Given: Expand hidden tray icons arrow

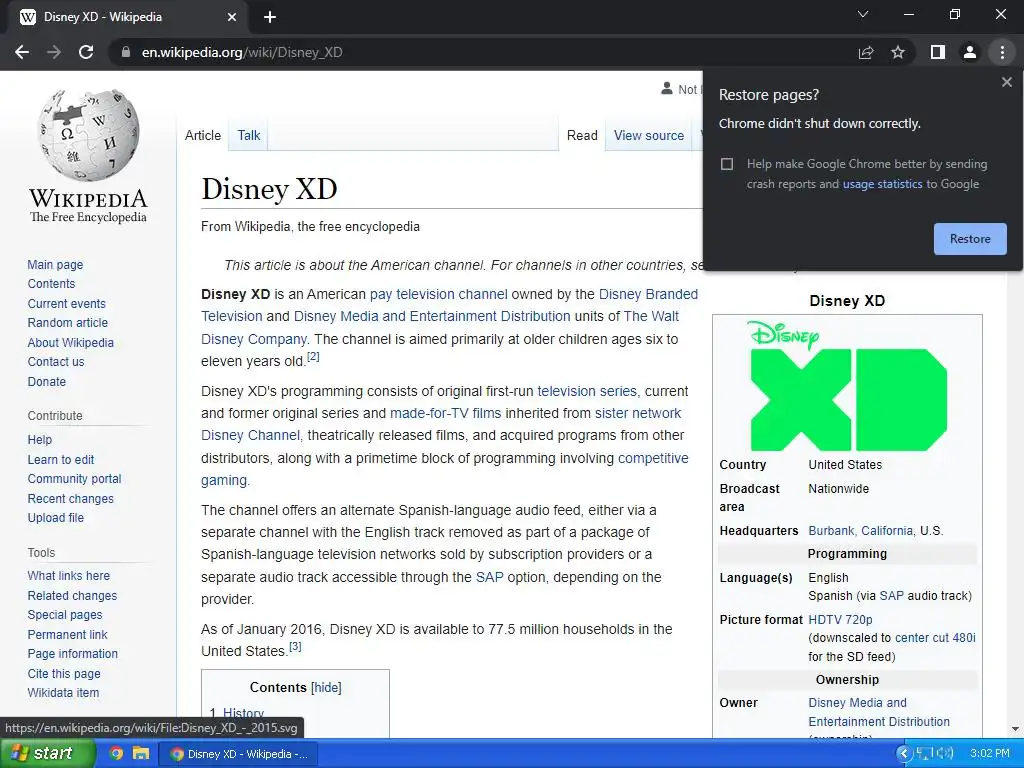Looking at the screenshot, I should (x=904, y=753).
